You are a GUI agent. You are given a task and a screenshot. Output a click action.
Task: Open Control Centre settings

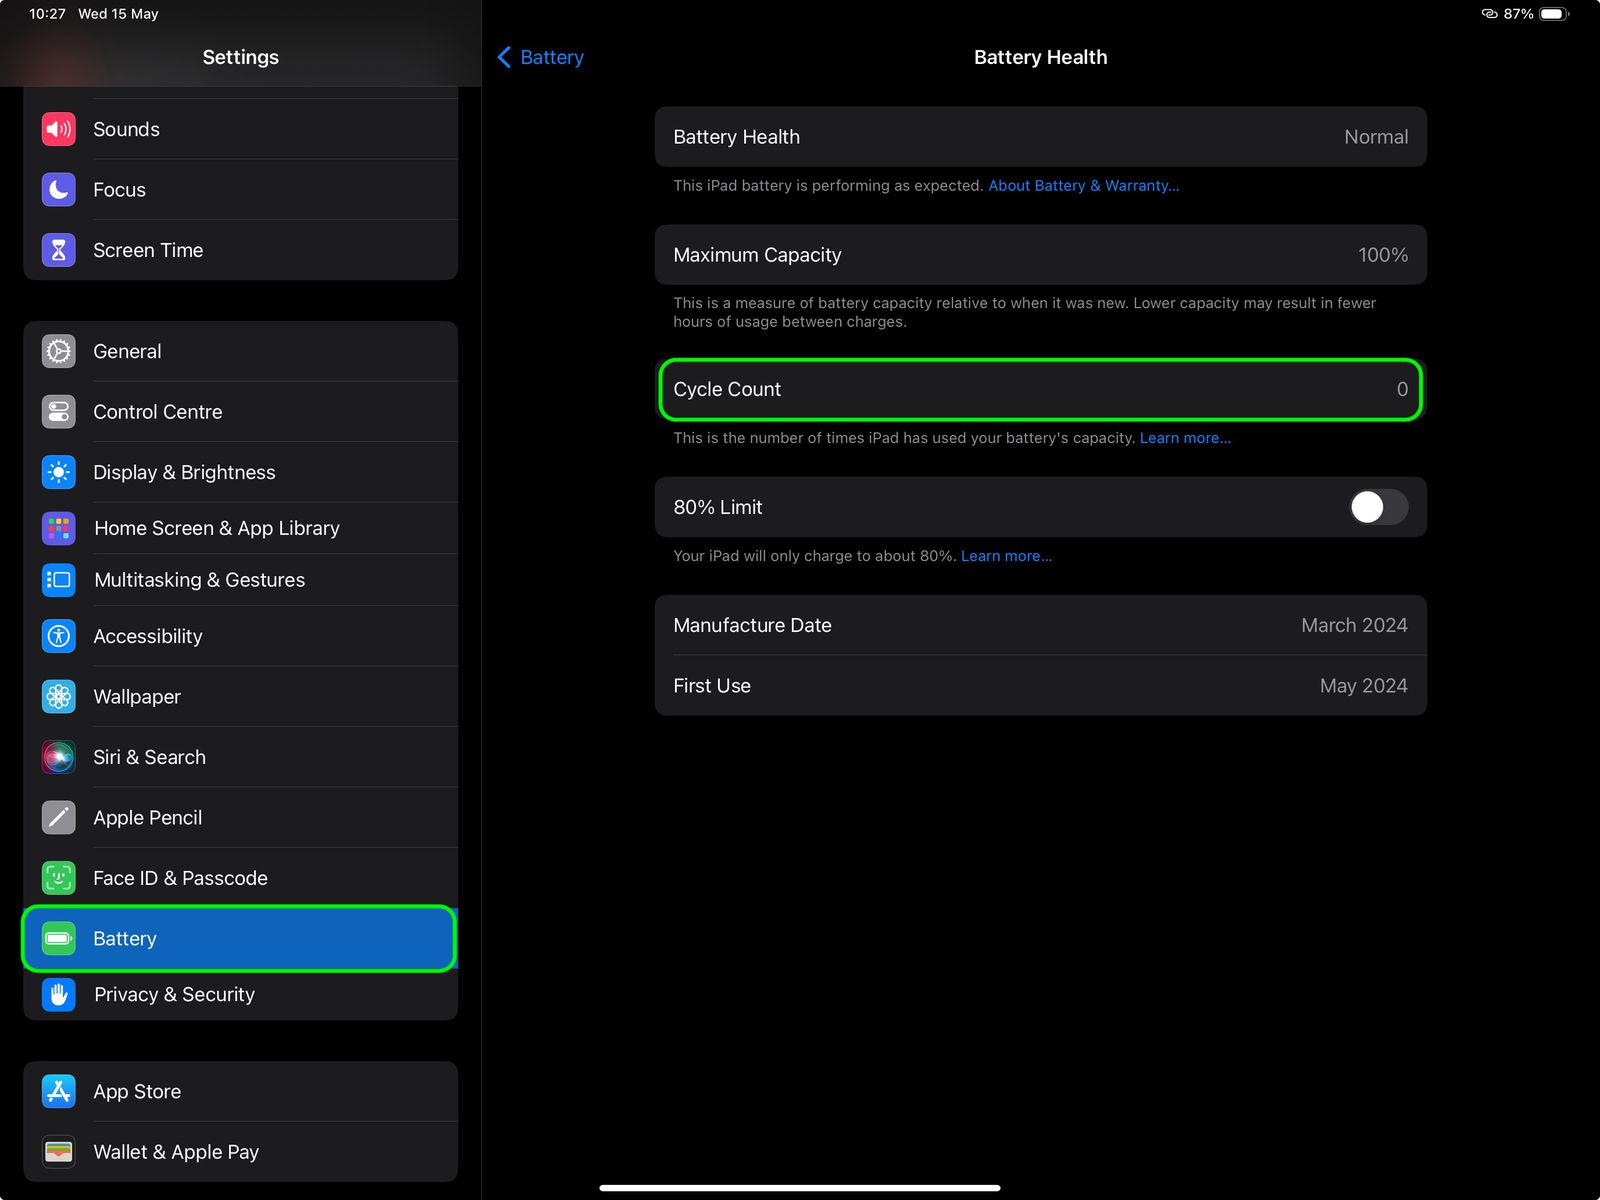click(157, 411)
